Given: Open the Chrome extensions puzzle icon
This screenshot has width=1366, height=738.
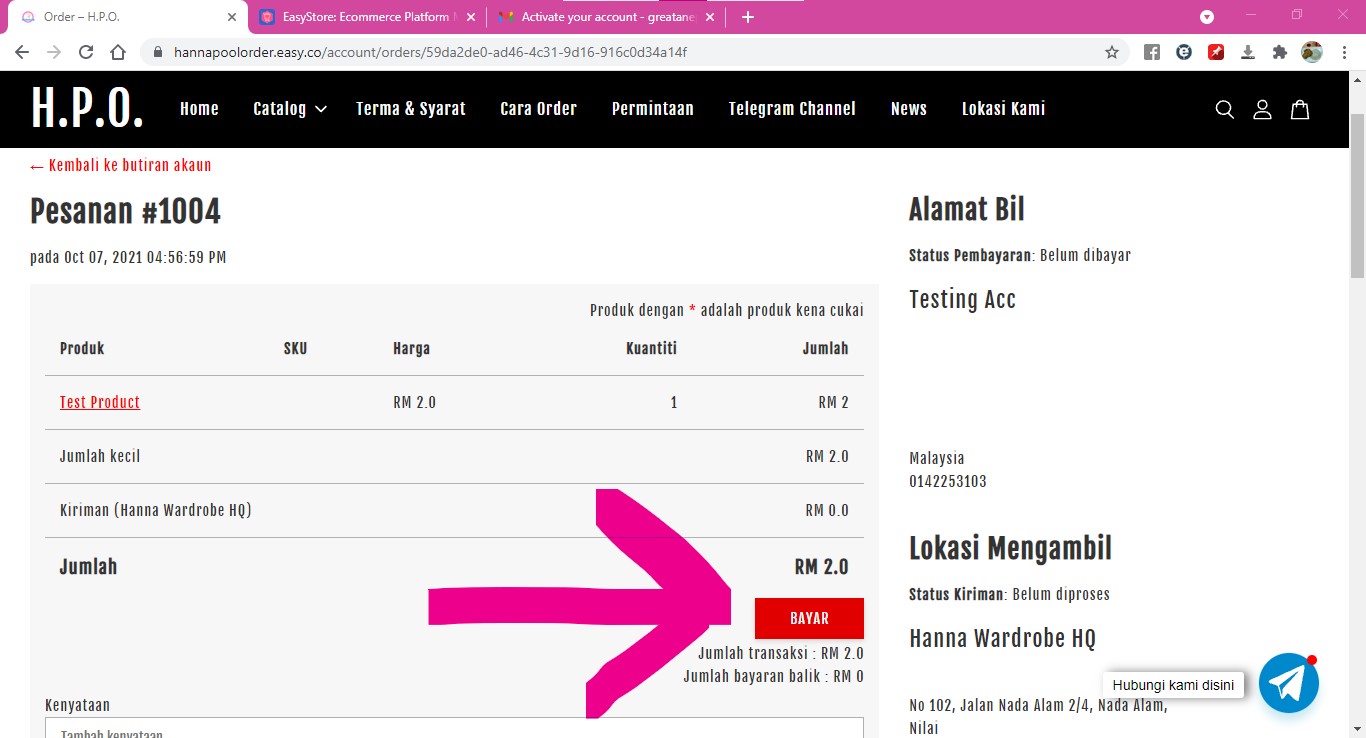Looking at the screenshot, I should pyautogui.click(x=1279, y=52).
